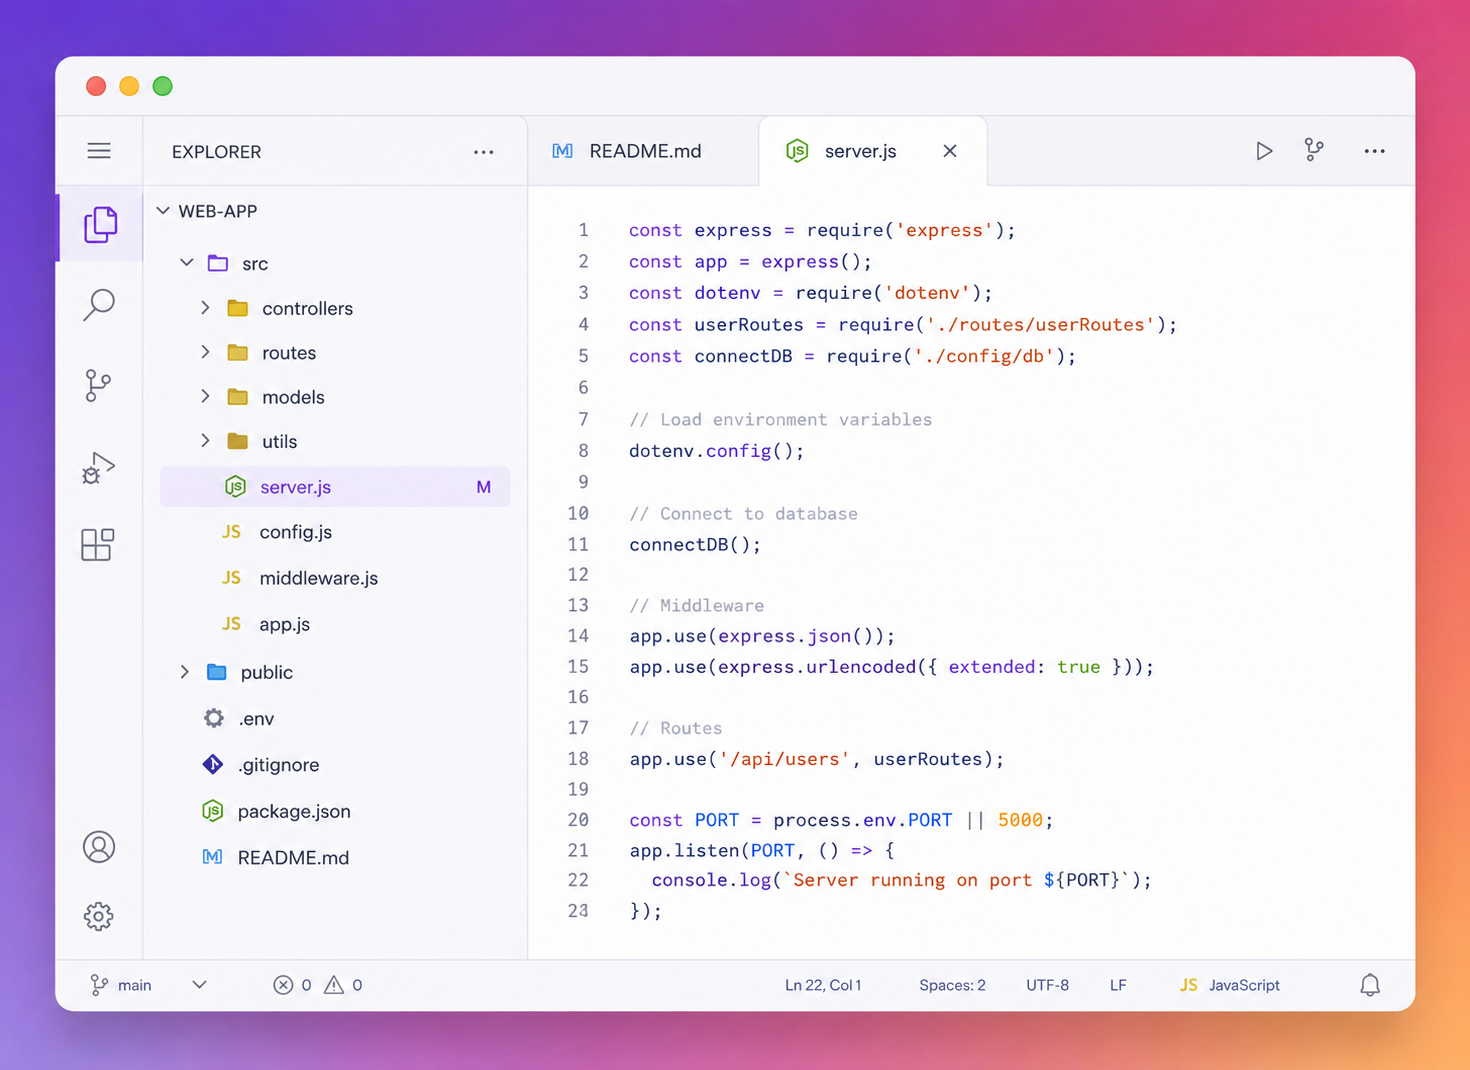The width and height of the screenshot is (1470, 1070).
Task: Click UTF-8 encoding in status bar
Action: tap(1047, 985)
